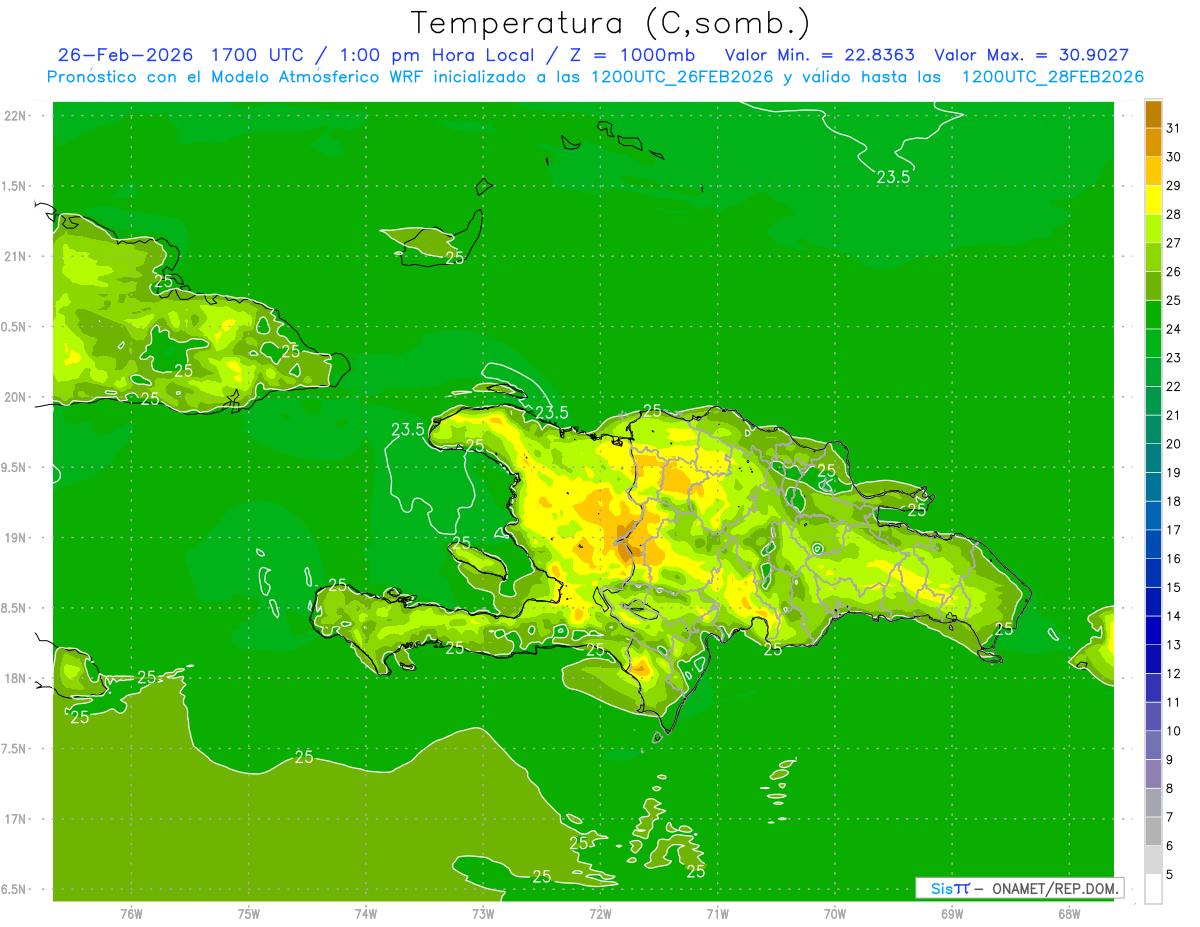Click the 18N latitude axis label
Image resolution: width=1200 pixels, height=927 pixels.
click(x=17, y=678)
